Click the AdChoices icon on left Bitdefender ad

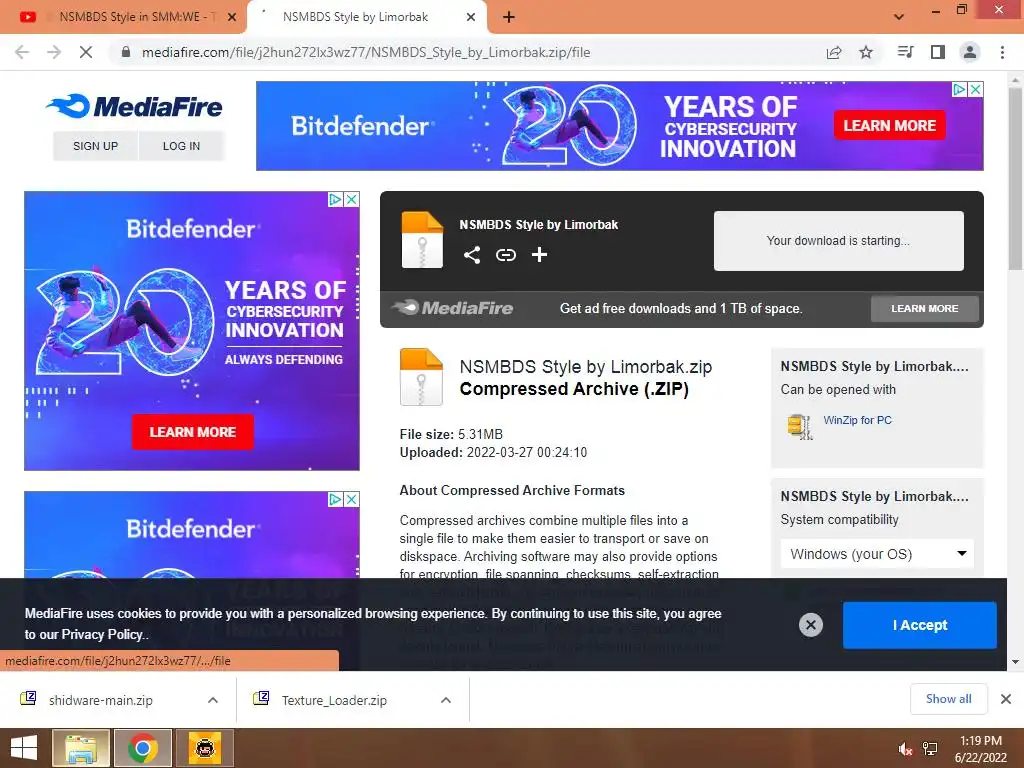[x=335, y=199]
